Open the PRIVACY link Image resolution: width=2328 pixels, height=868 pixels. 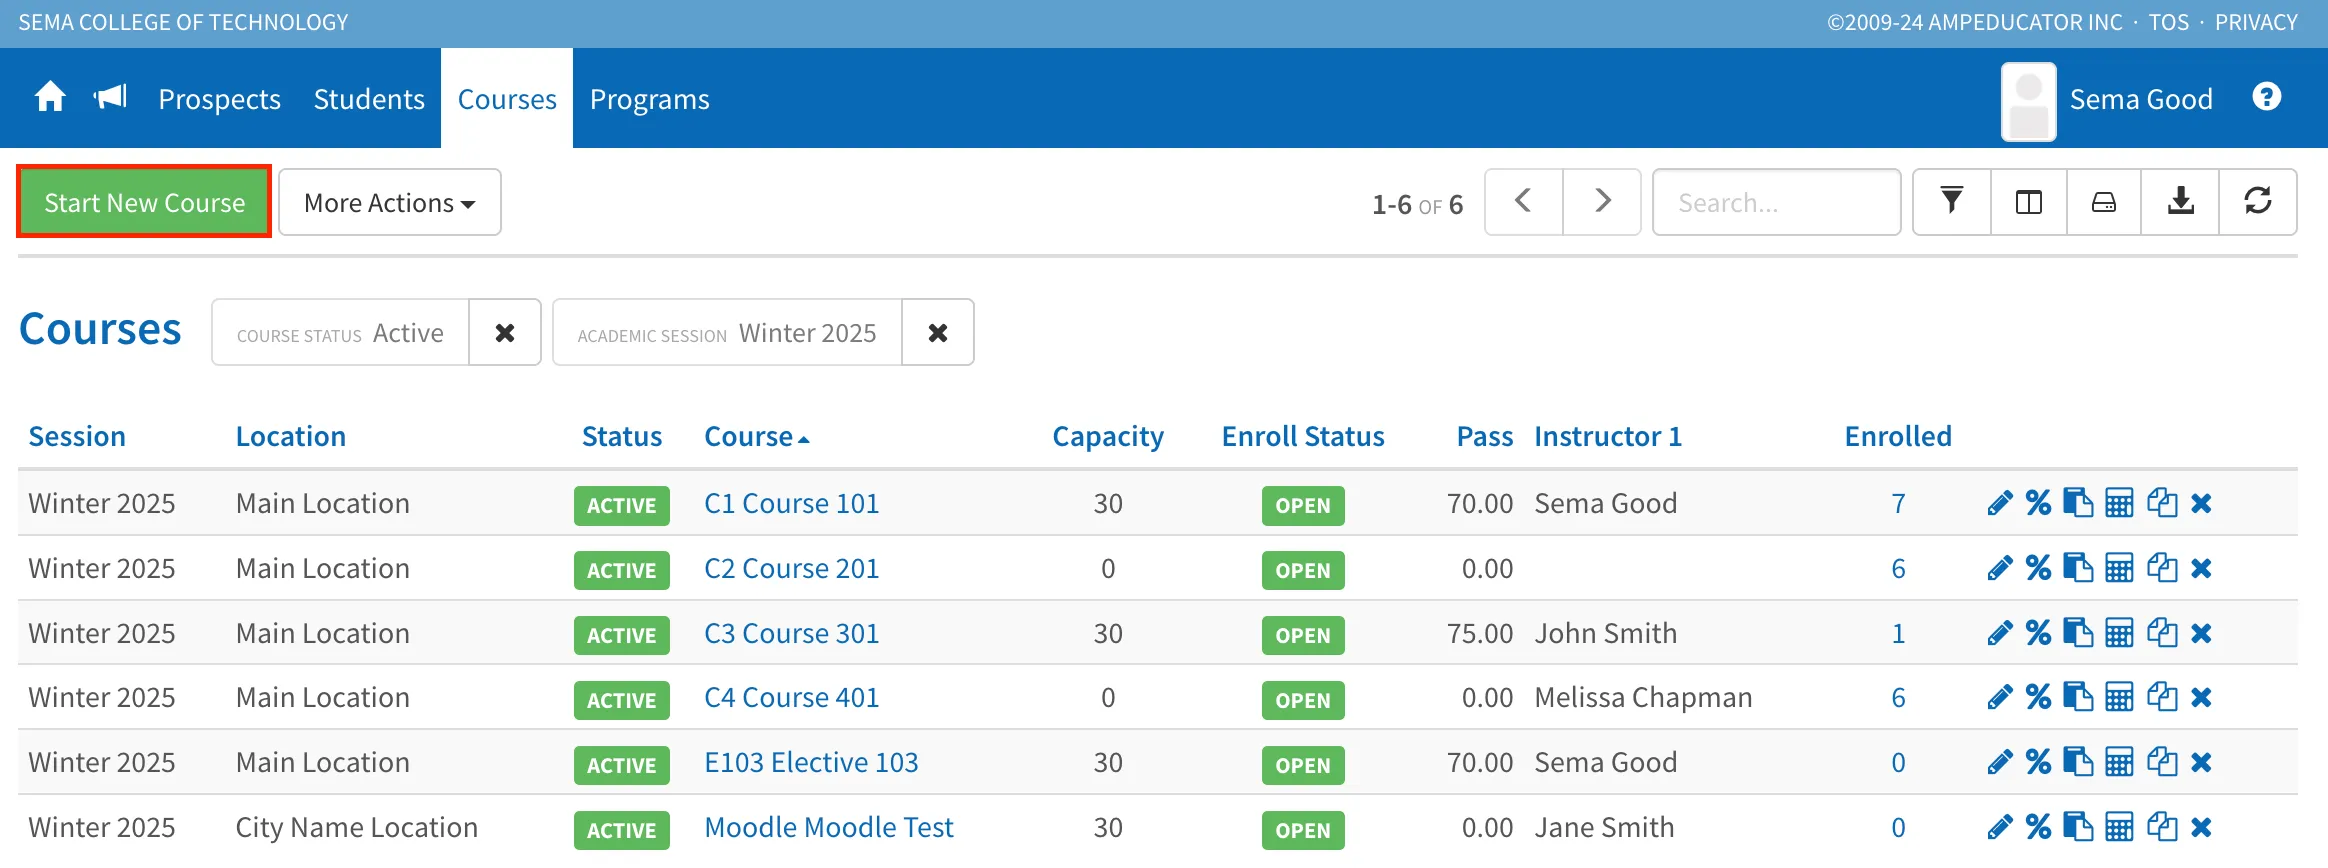2256,22
